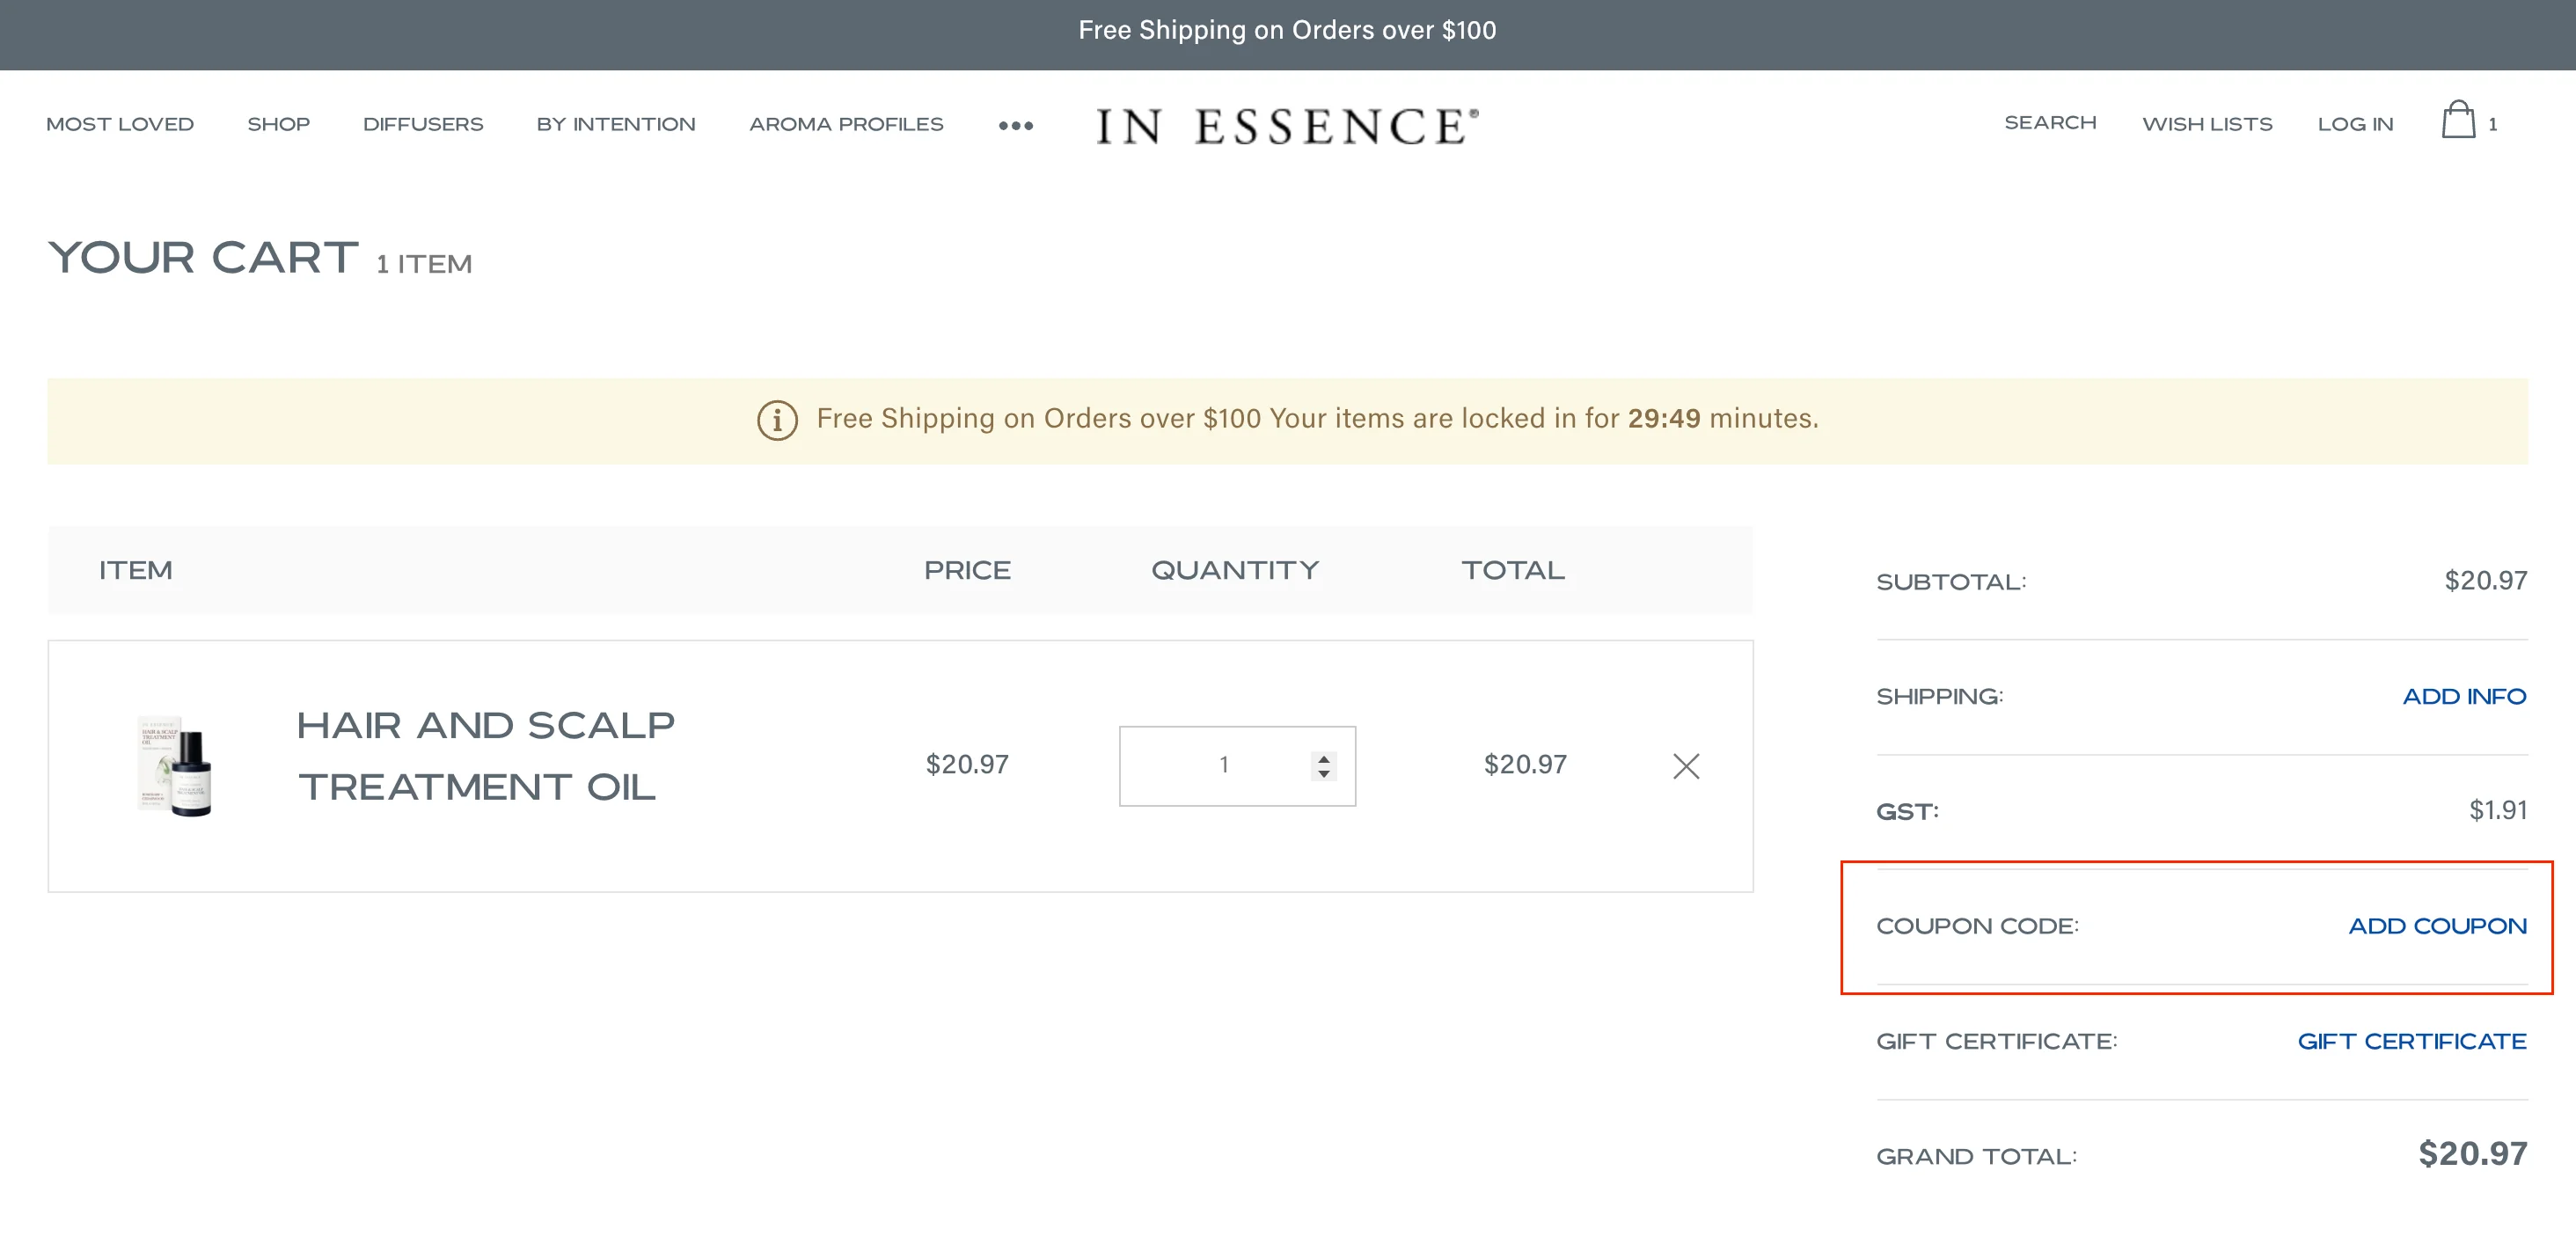Open the Most Loved menu

120,124
